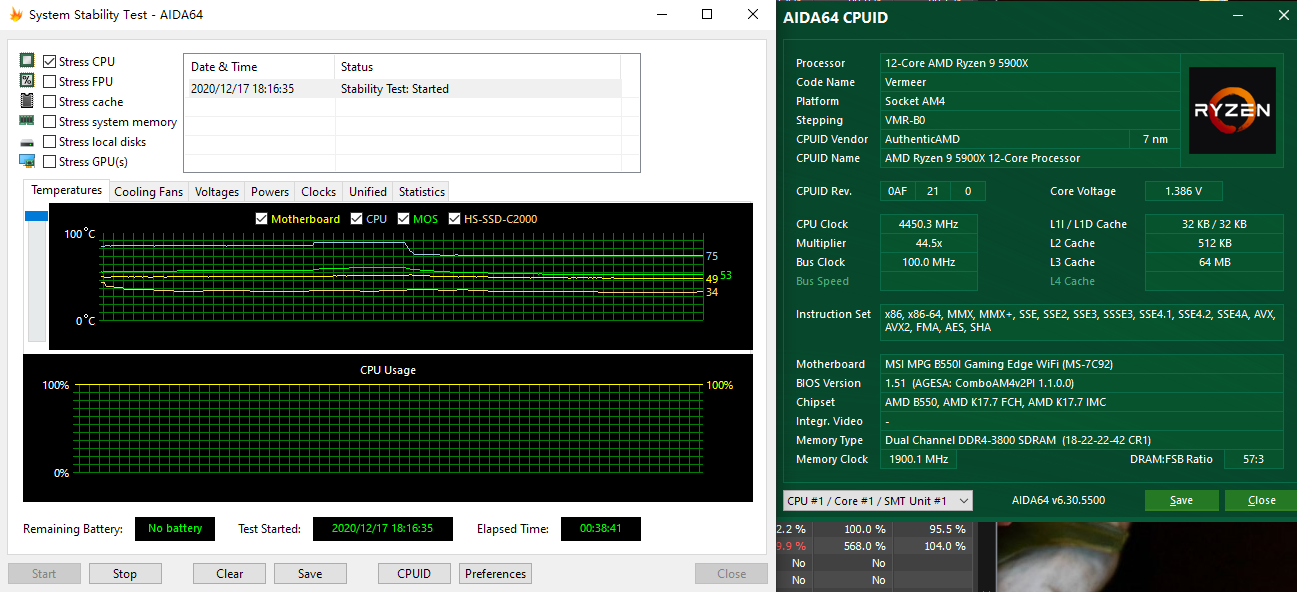Open the Clocks tab
Screen dimensions: 1297x592
[319, 191]
